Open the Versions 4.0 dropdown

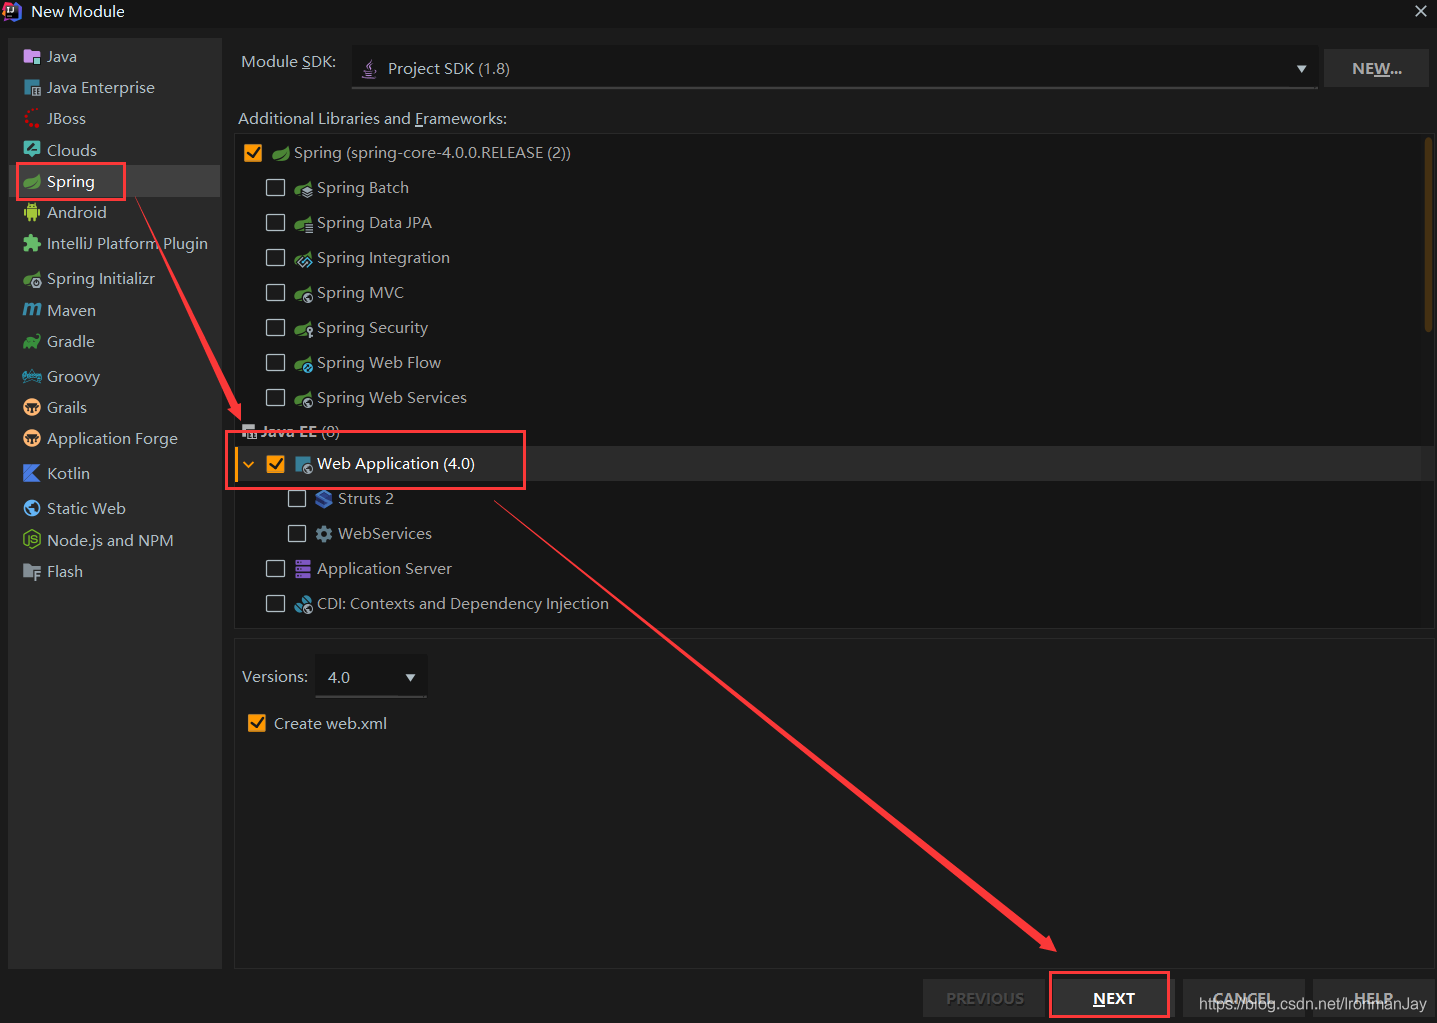coord(371,677)
